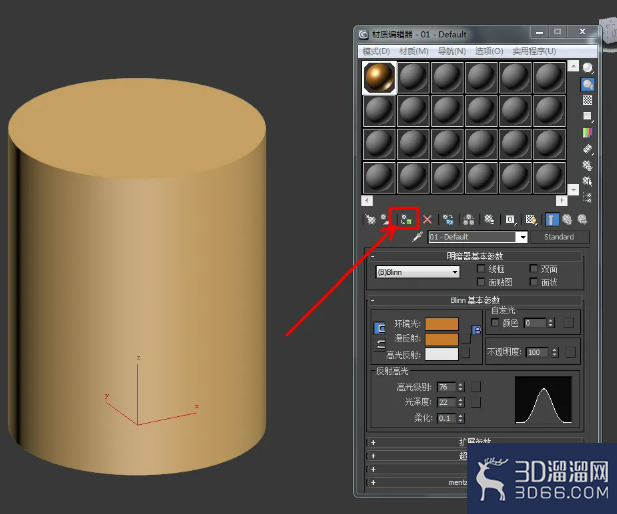Toggle the Backlight icon
This screenshot has width=617, height=514.
click(x=587, y=84)
